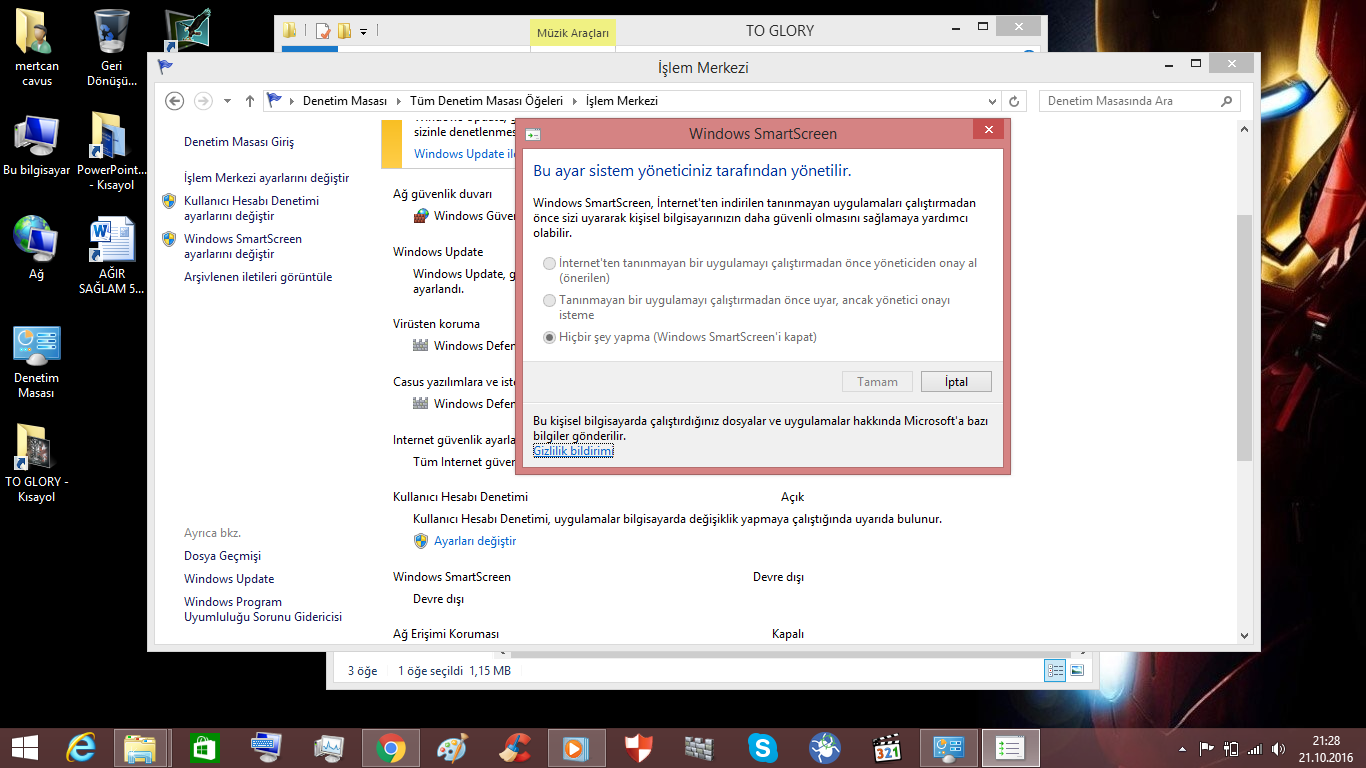Click the İşlem Merkezi vertical scrollbar thumb
The width and height of the screenshot is (1366, 768).
[x=1244, y=337]
